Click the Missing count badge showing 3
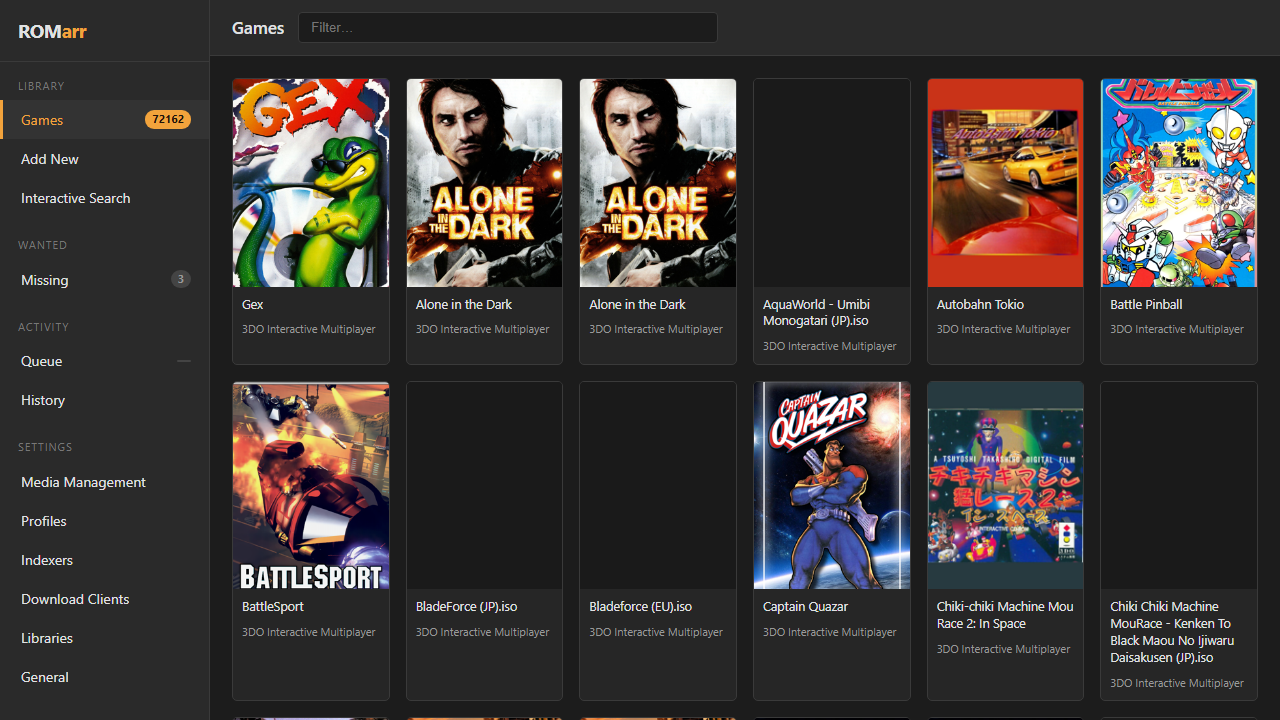This screenshot has height=720, width=1280. pyautogui.click(x=181, y=279)
